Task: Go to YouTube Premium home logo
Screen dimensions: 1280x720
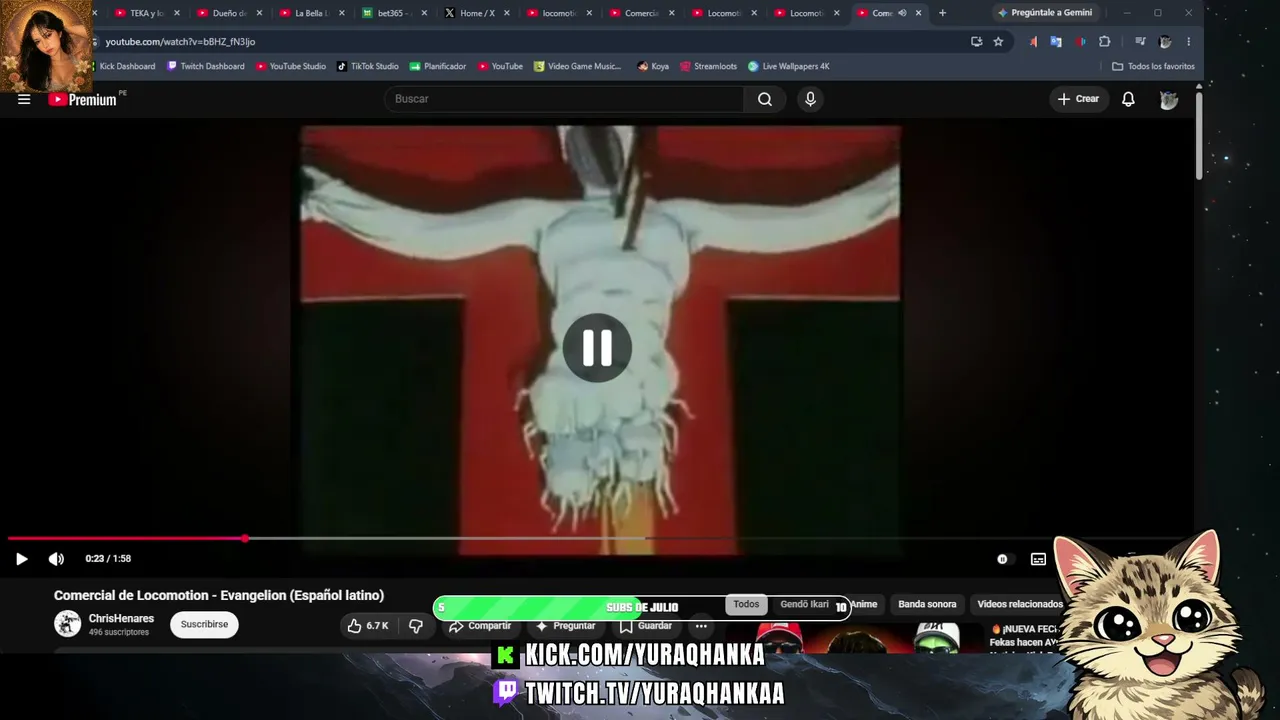Action: coord(83,99)
